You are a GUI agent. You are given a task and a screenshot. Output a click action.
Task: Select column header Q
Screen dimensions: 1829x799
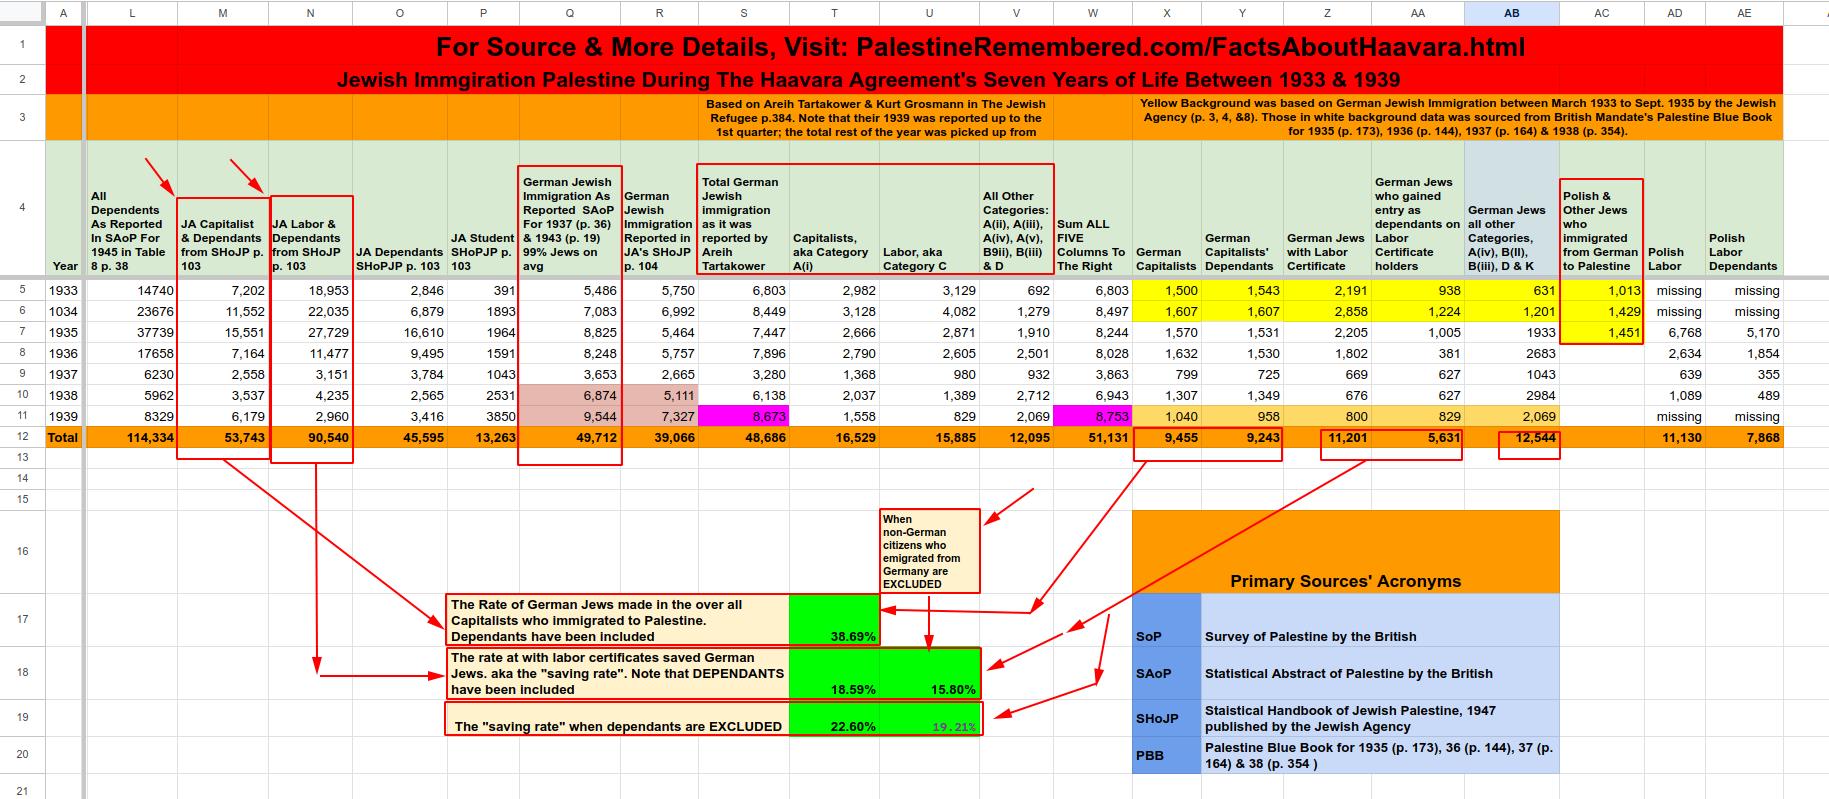pos(569,13)
